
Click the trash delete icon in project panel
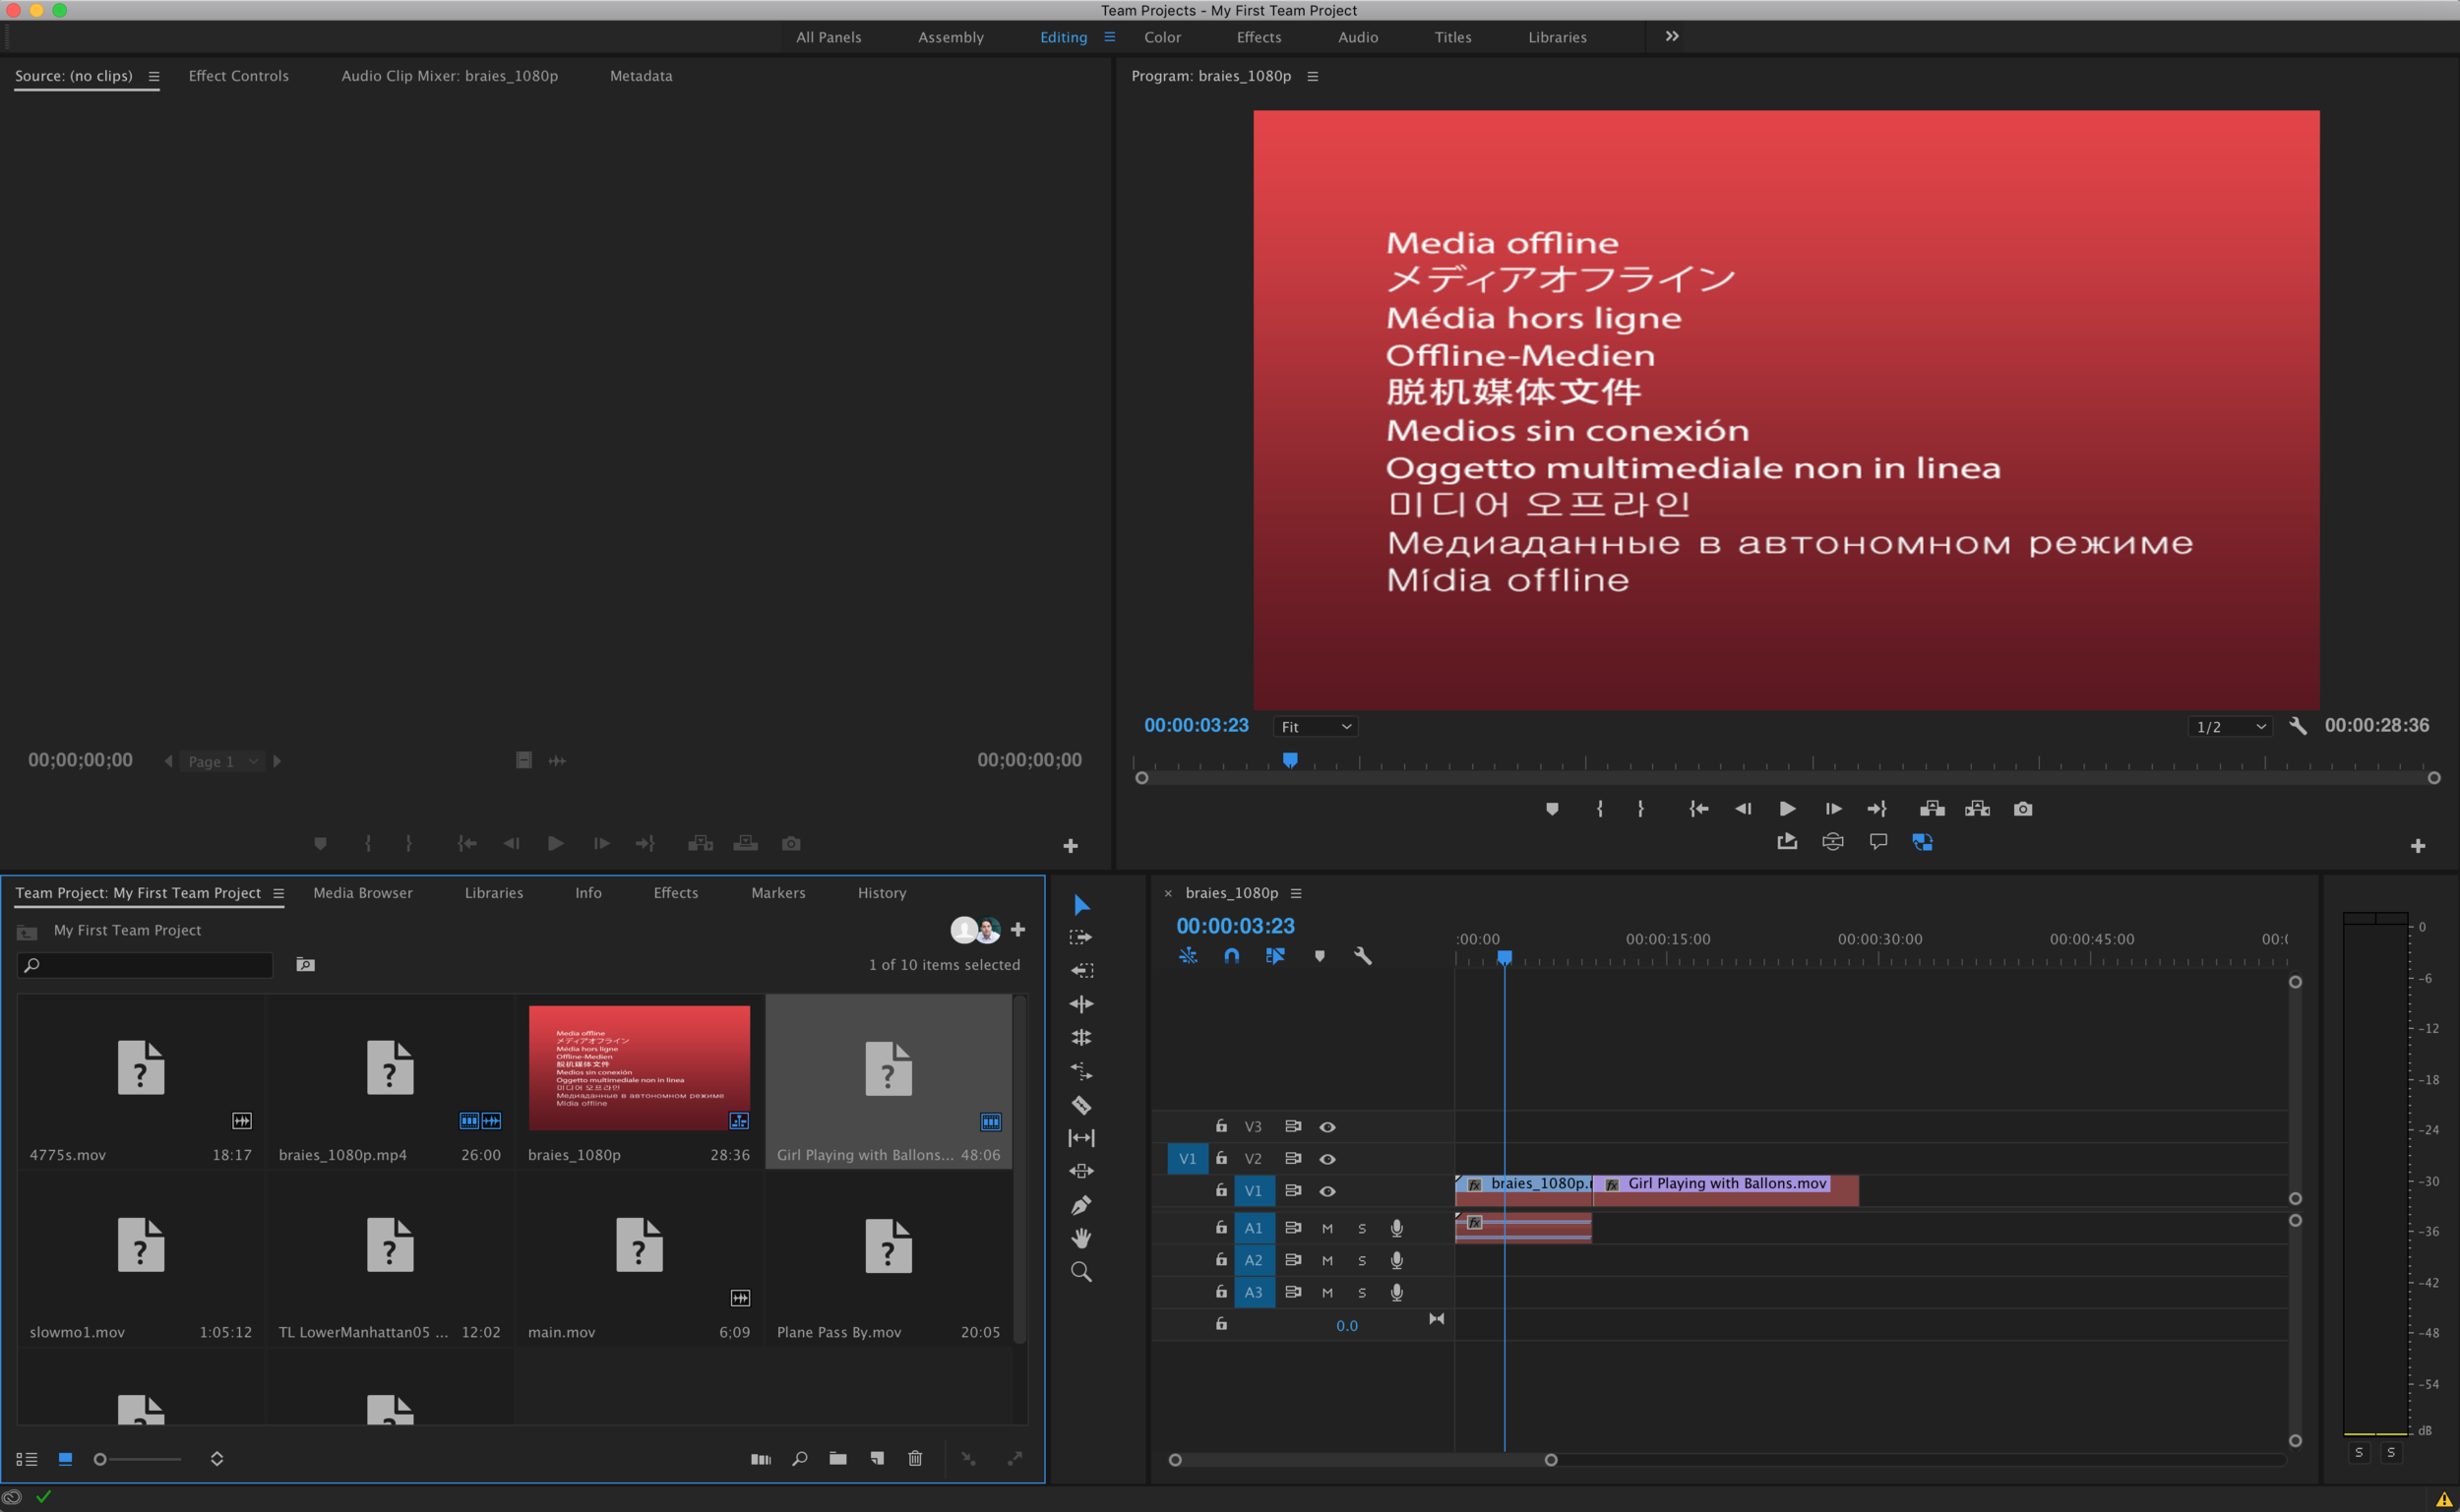click(915, 1459)
